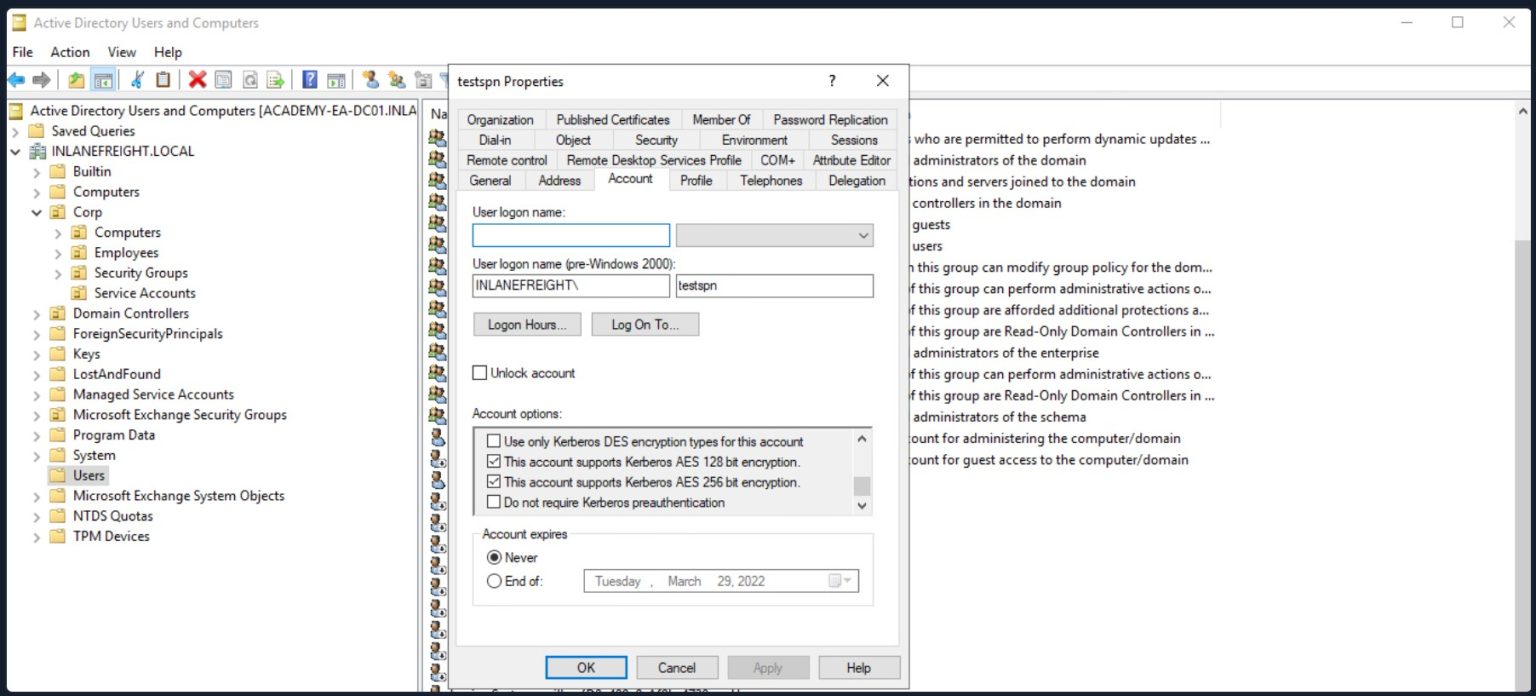This screenshot has height=696, width=1536.
Task: Open Help via blue question mark icon
Action: point(310,80)
